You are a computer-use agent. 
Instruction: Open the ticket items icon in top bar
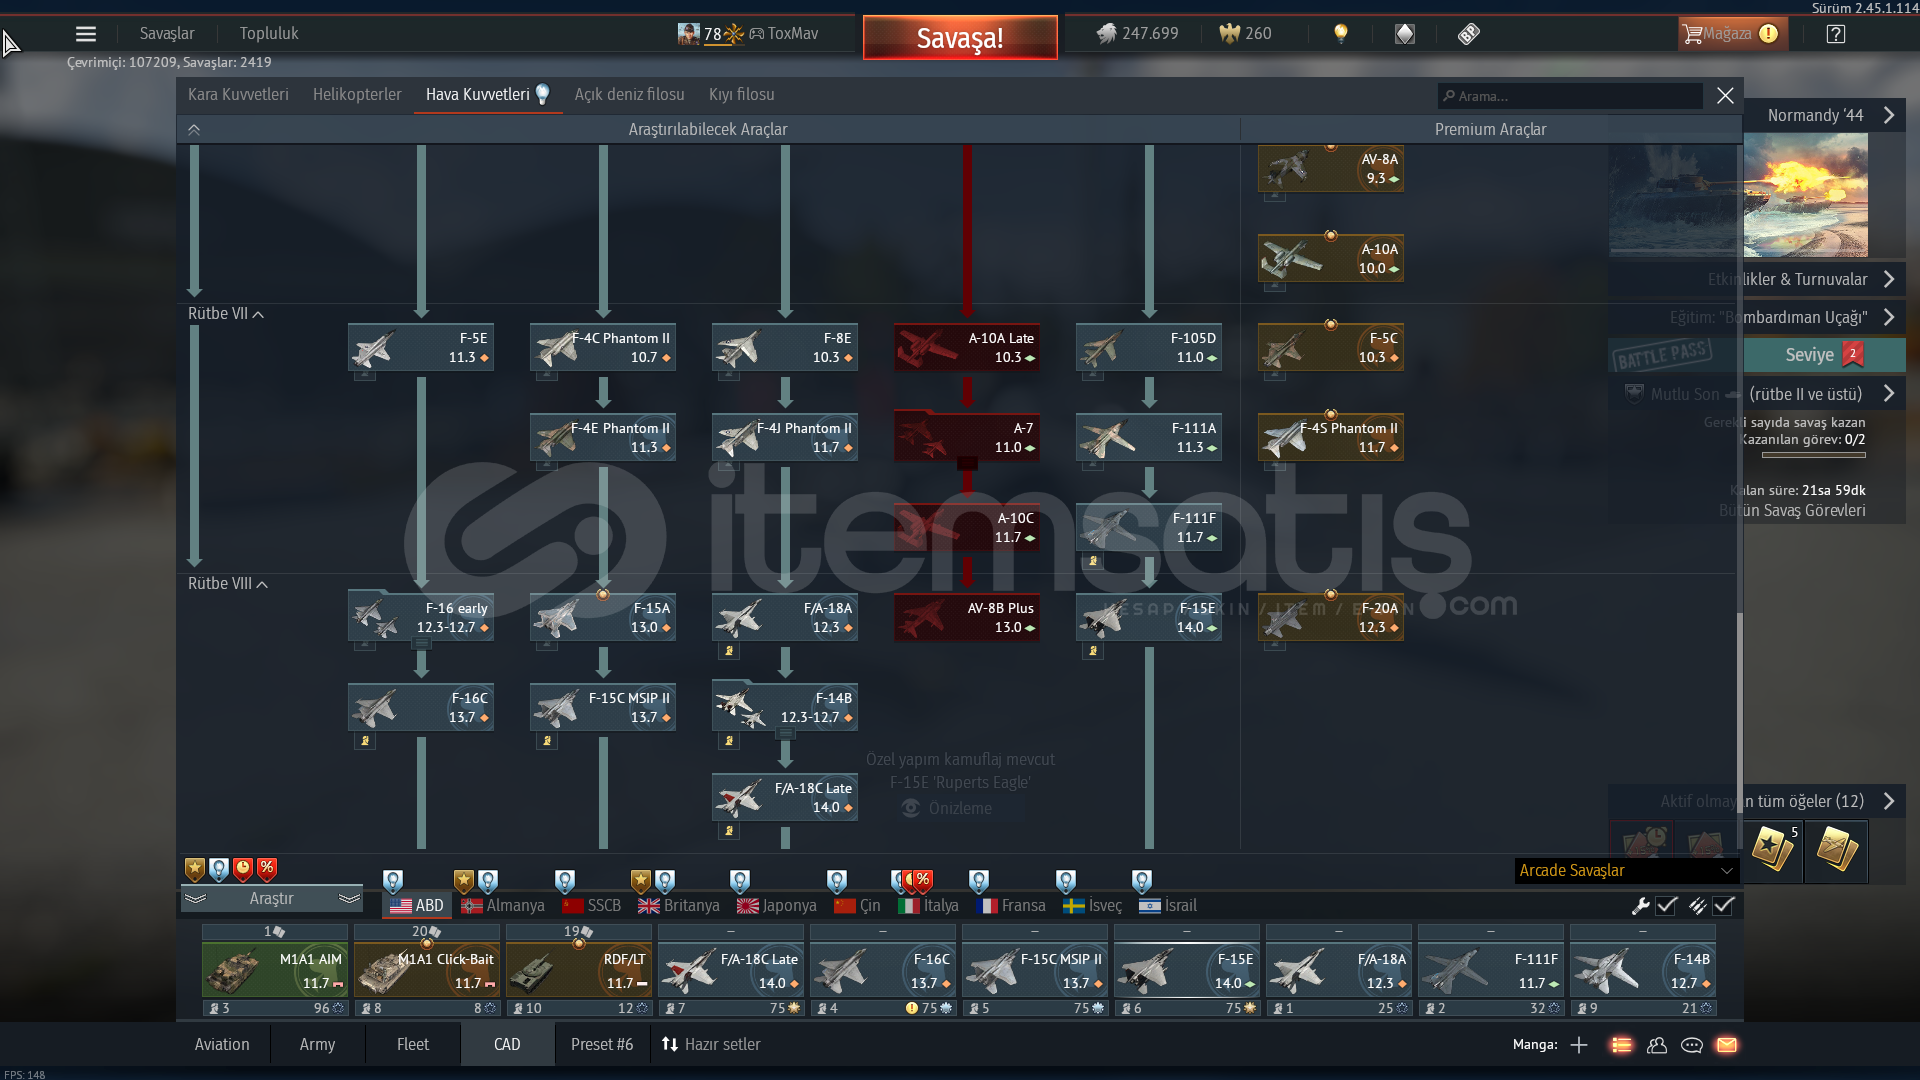pos(1469,34)
